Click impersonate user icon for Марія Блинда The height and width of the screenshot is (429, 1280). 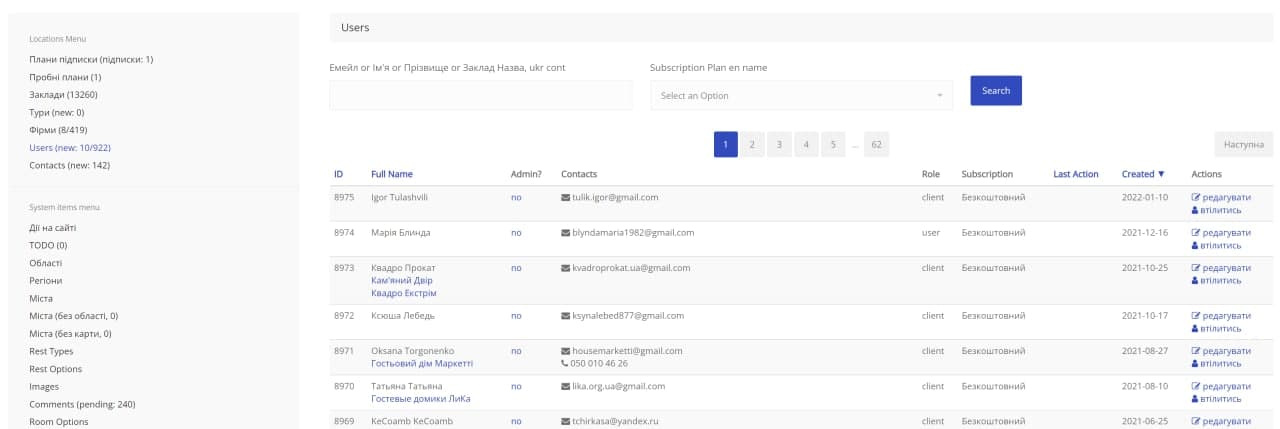1196,246
